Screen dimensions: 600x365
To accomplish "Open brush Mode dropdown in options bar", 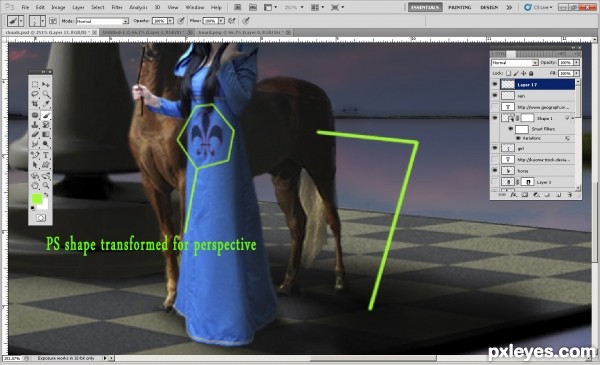I will click(x=102, y=21).
